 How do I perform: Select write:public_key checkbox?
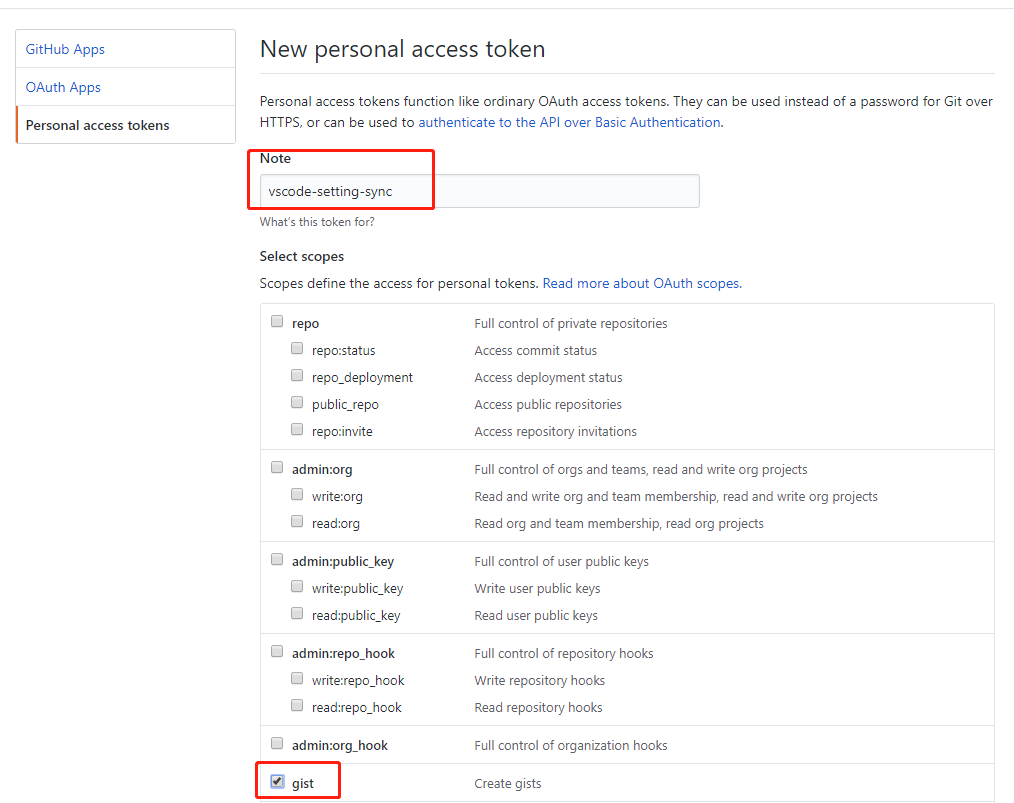(297, 587)
